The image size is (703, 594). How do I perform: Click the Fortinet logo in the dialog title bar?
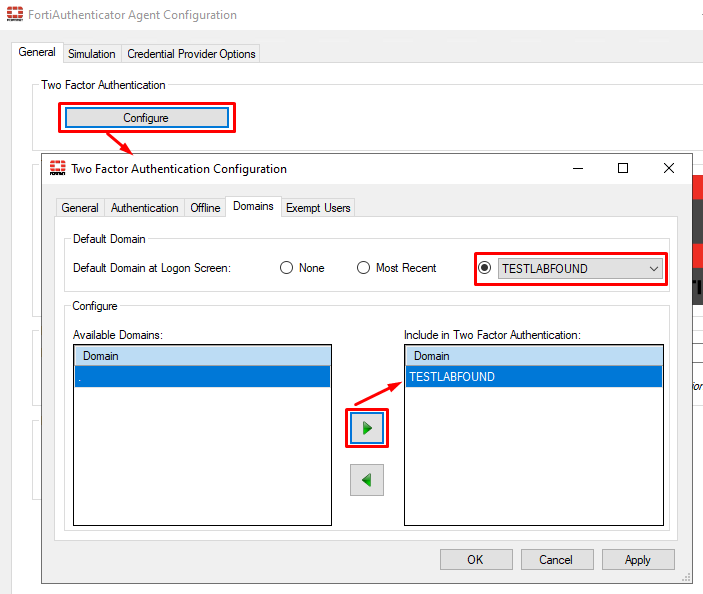pos(57,168)
